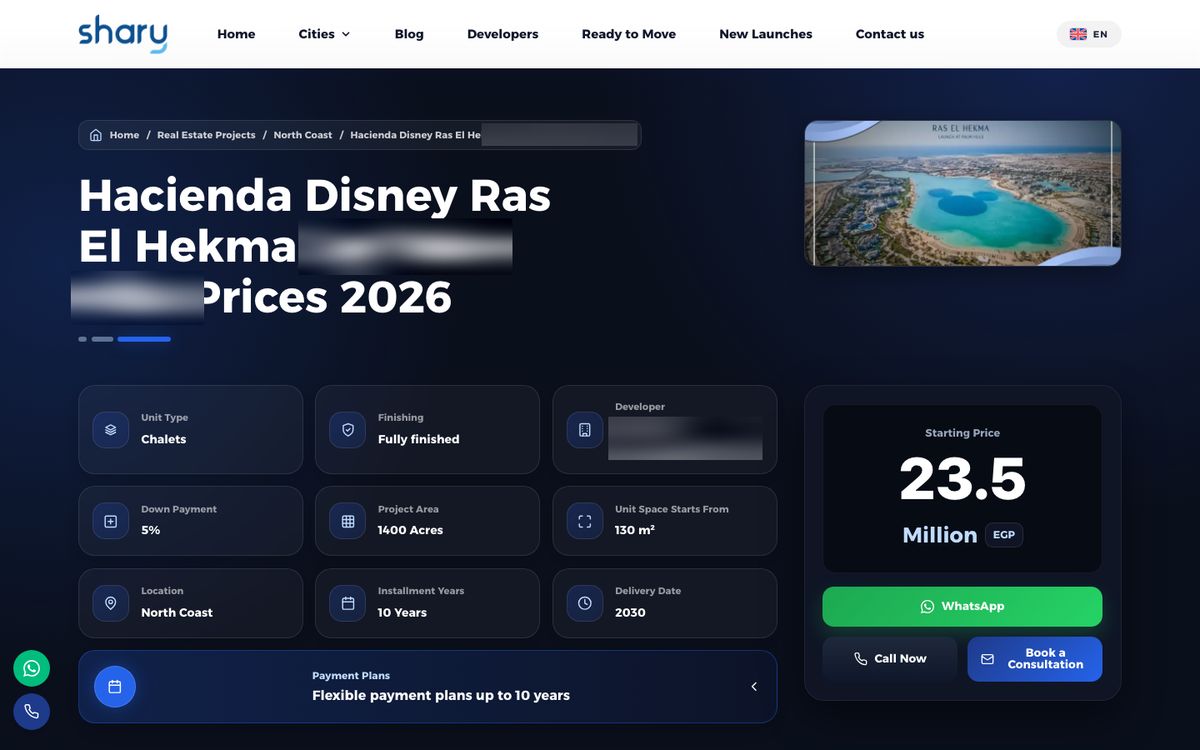Click the Unit Space expand-frame icon
The width and height of the screenshot is (1200, 750).
(585, 521)
